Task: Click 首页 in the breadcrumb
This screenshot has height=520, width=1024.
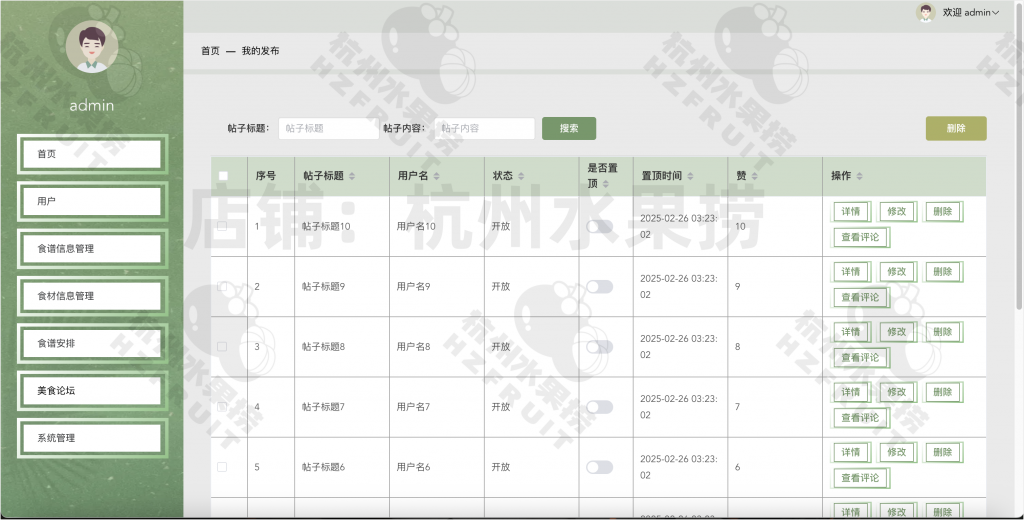Action: [210, 51]
